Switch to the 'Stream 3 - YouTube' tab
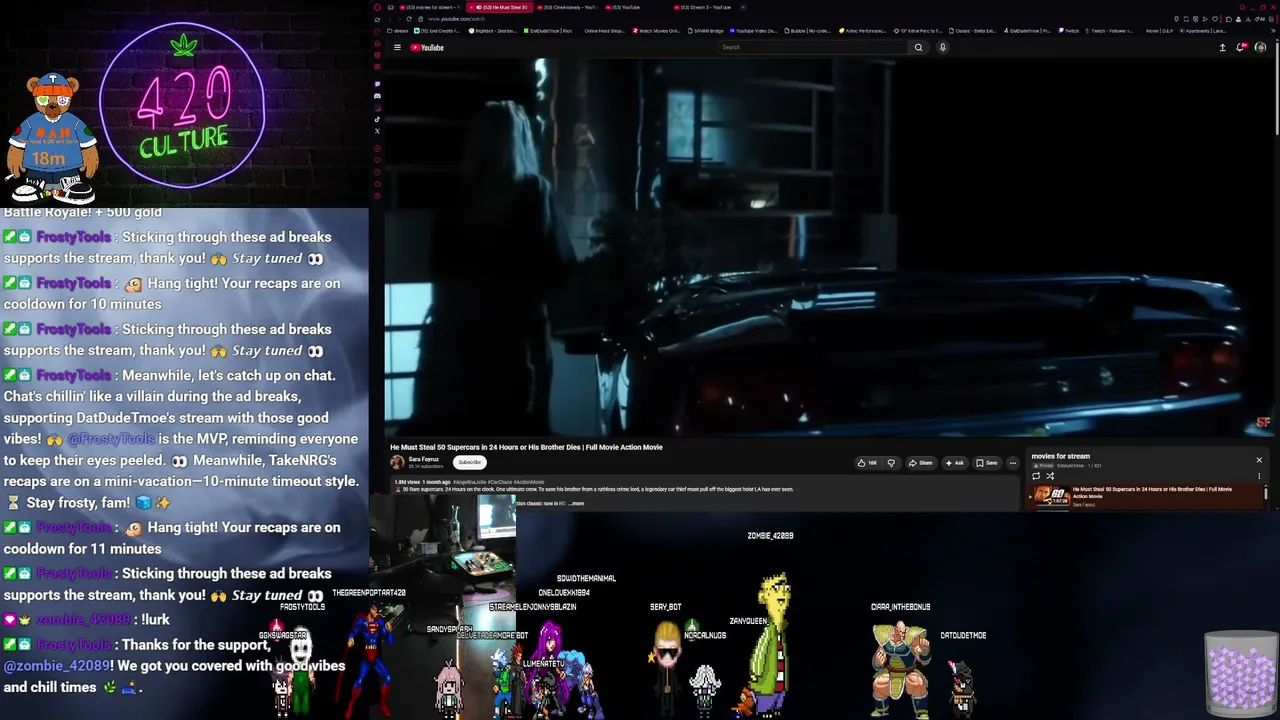 pos(705,7)
